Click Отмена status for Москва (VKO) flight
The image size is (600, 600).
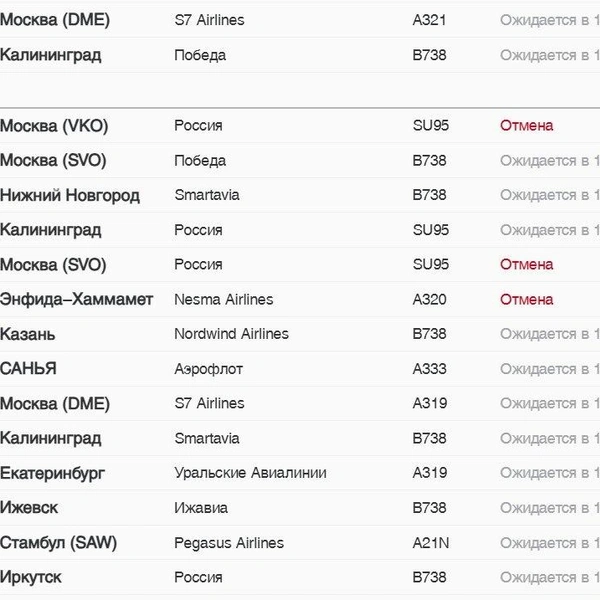tap(527, 126)
